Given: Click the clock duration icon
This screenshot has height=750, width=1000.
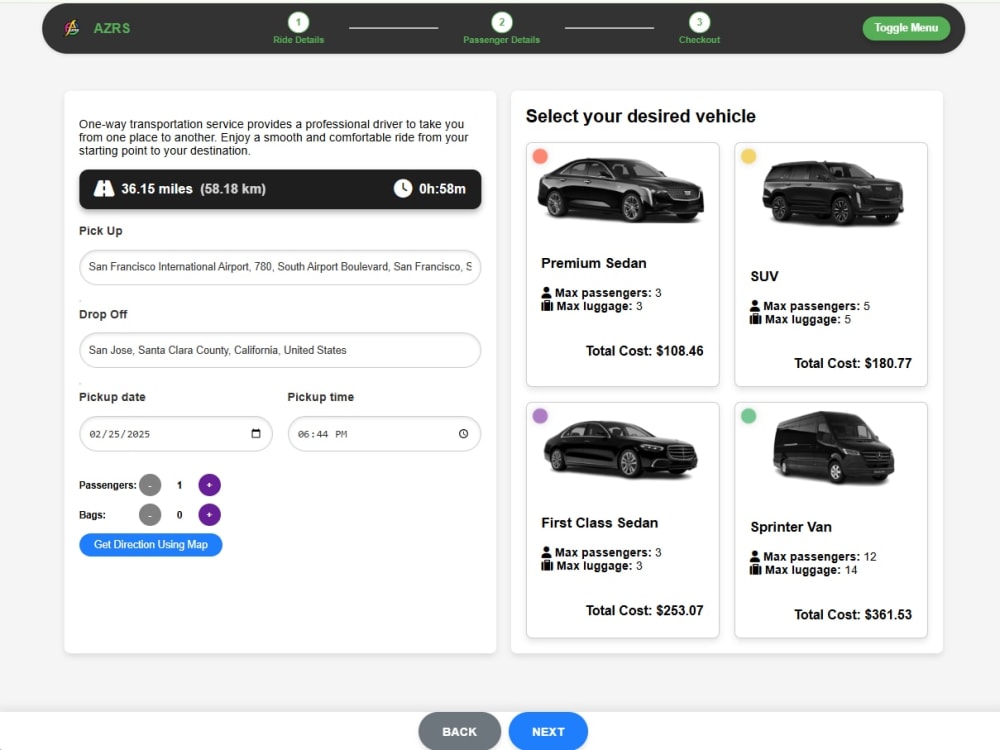Looking at the screenshot, I should 402,188.
